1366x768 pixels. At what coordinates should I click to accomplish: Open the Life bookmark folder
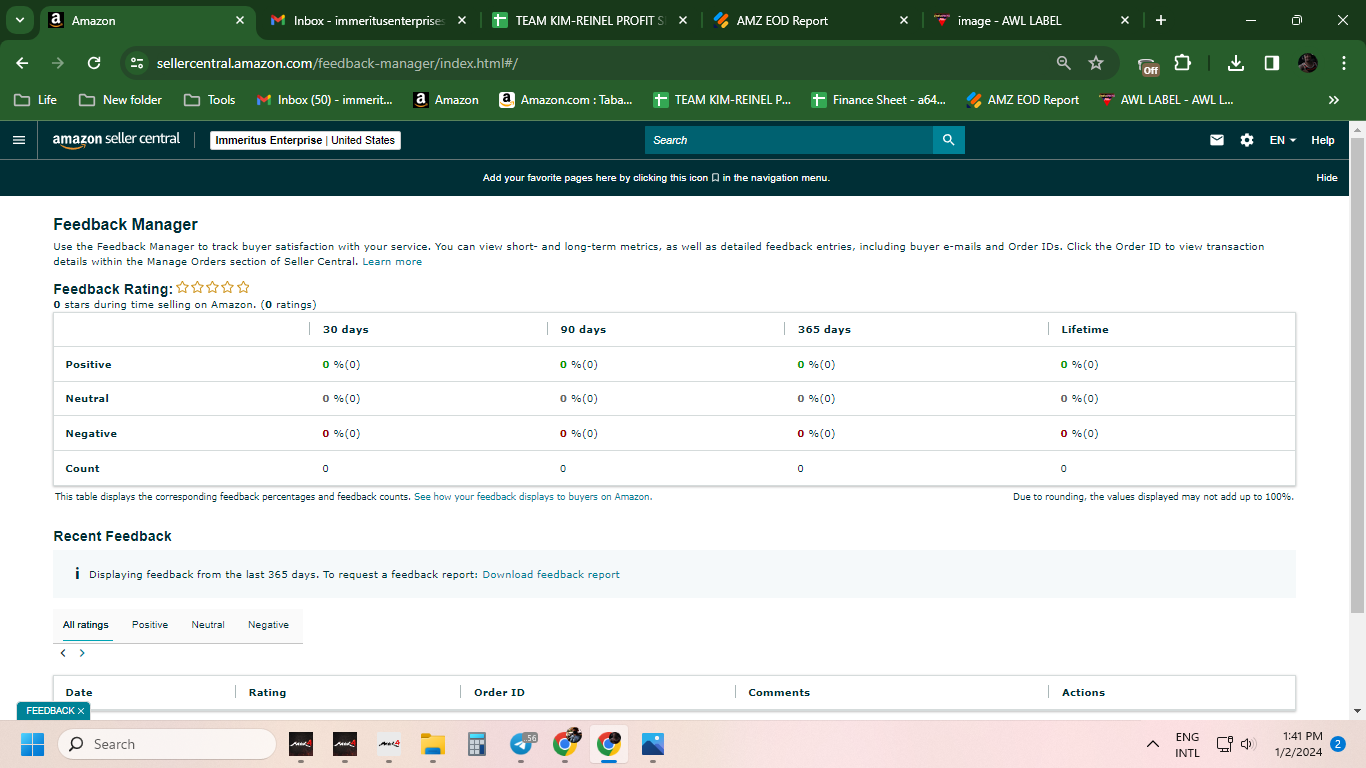[35, 100]
